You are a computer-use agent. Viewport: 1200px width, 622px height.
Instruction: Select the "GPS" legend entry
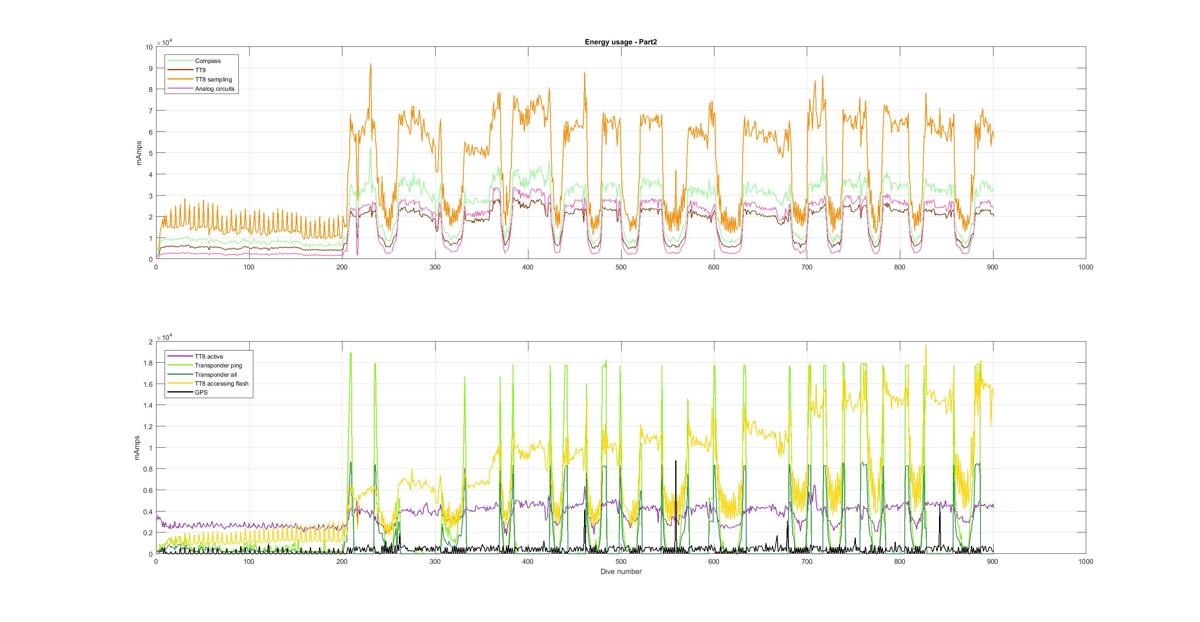point(202,393)
